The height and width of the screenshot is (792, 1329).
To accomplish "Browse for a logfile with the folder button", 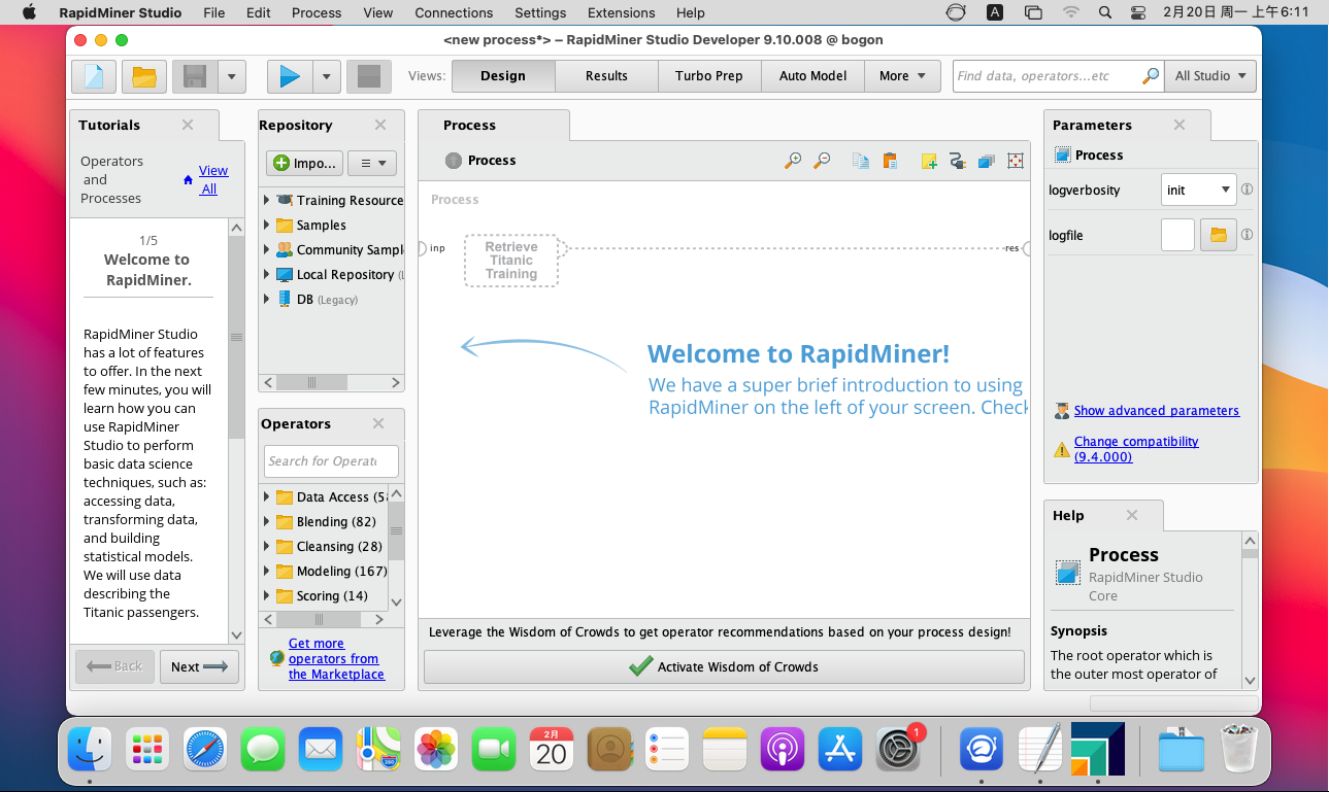I will [x=1218, y=235].
